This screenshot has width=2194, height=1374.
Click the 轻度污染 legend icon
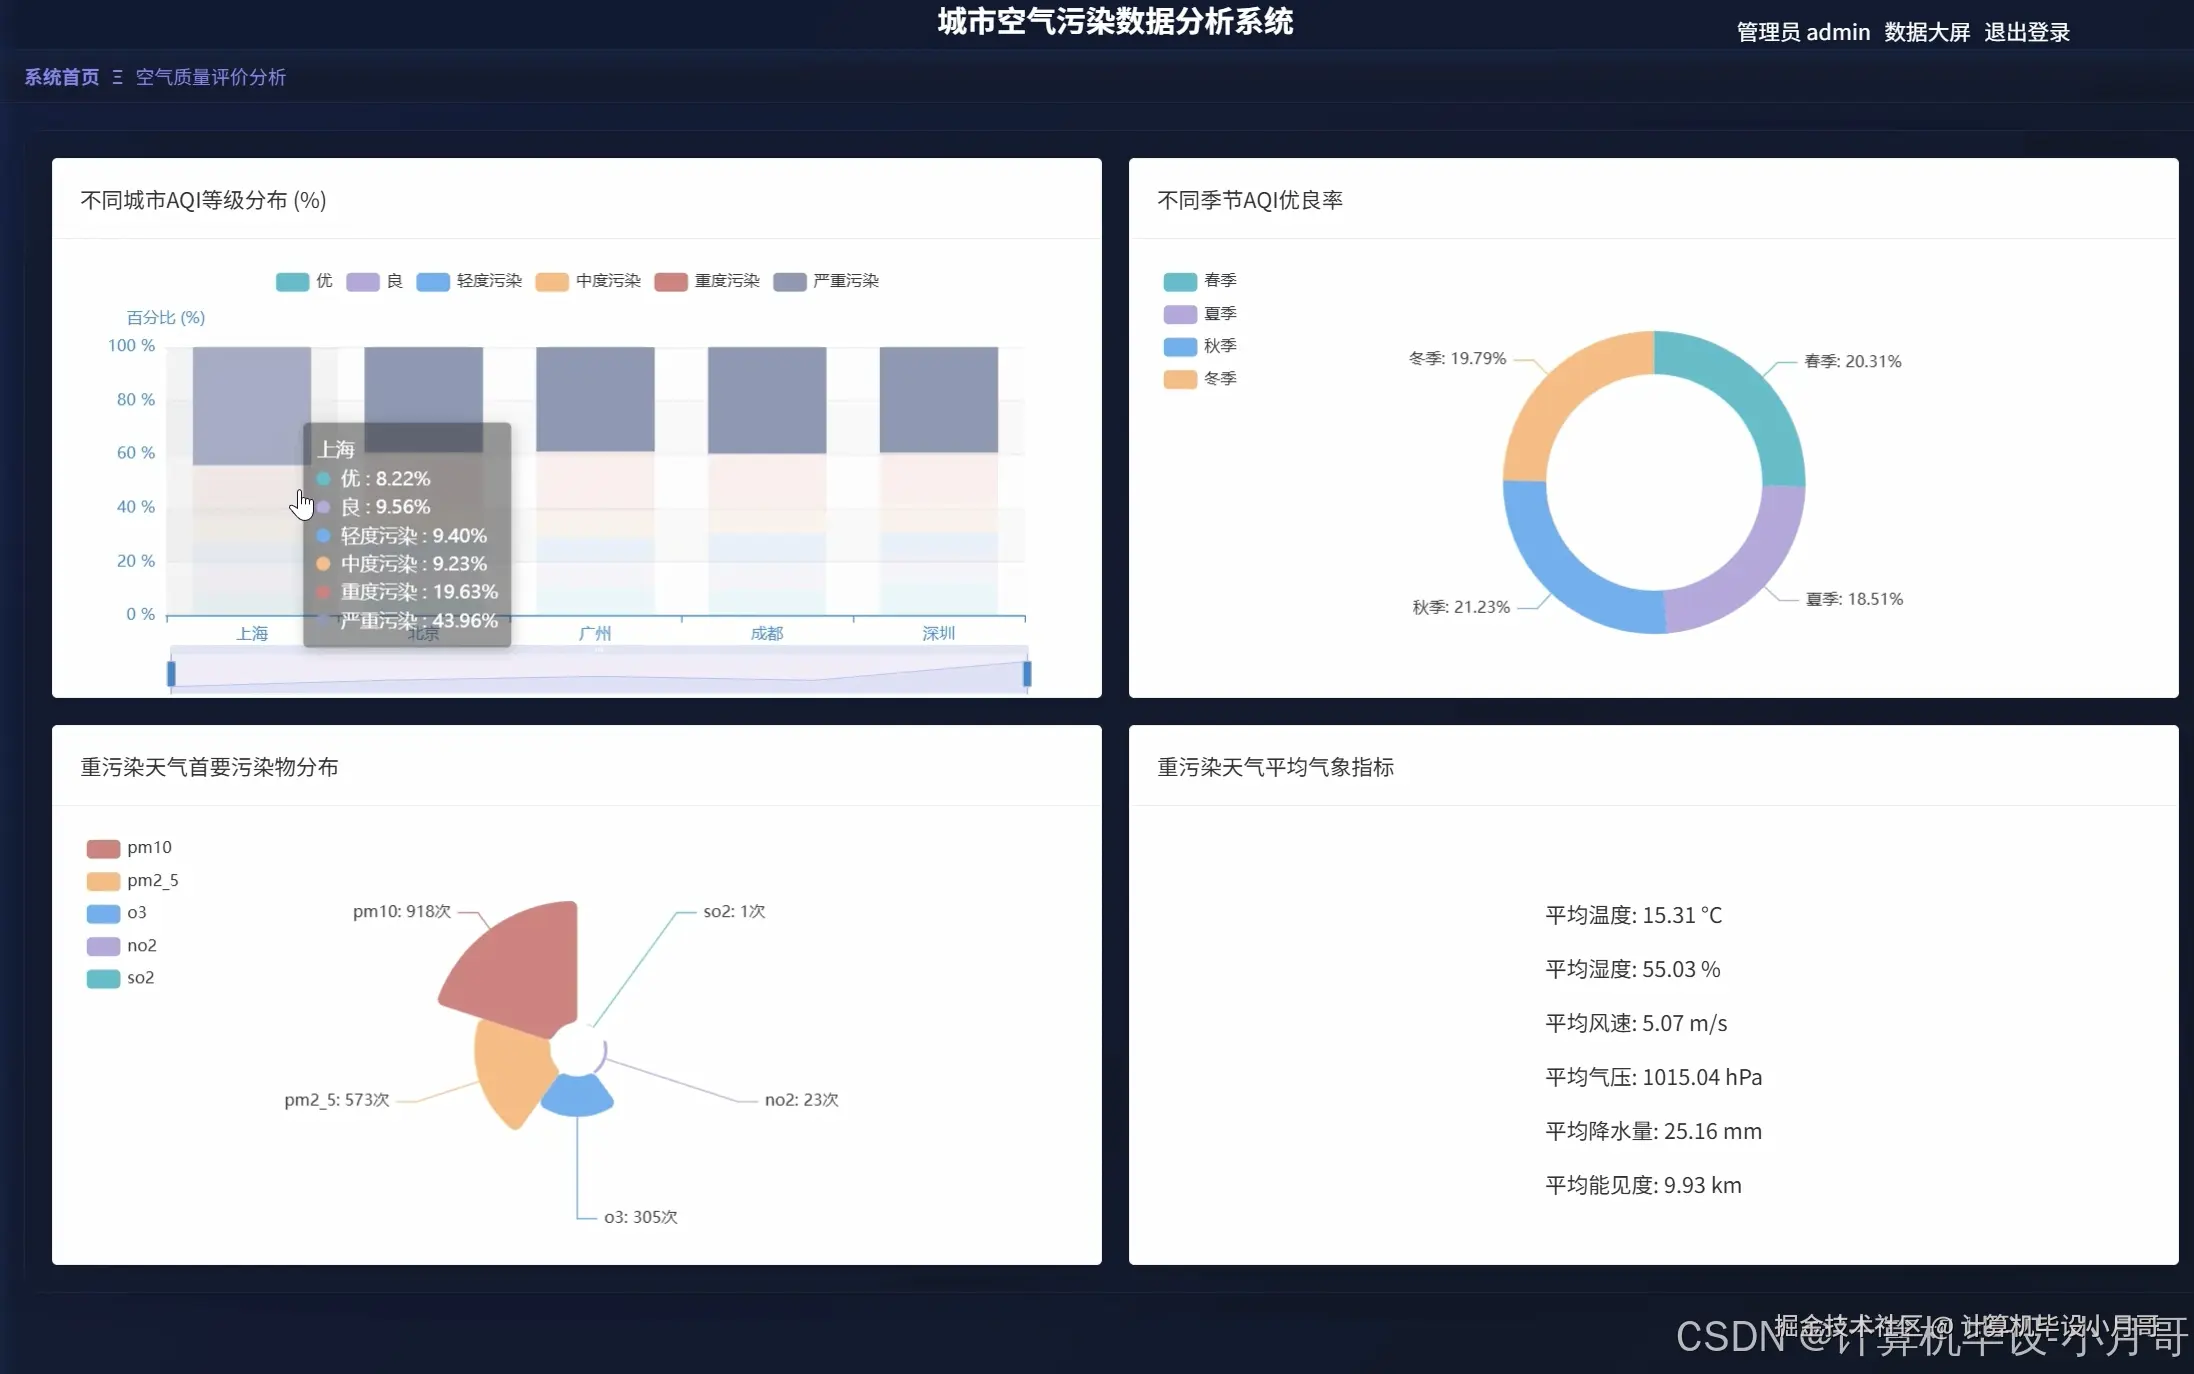[x=432, y=282]
